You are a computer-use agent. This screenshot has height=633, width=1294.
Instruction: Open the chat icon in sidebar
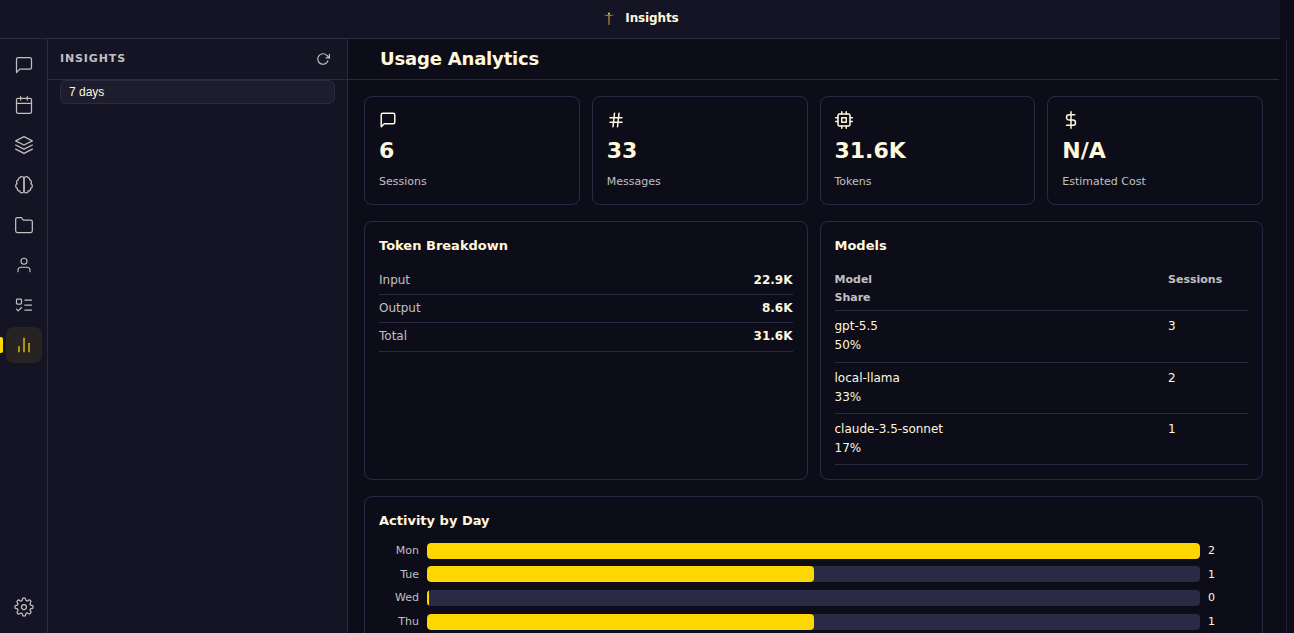tap(24, 65)
